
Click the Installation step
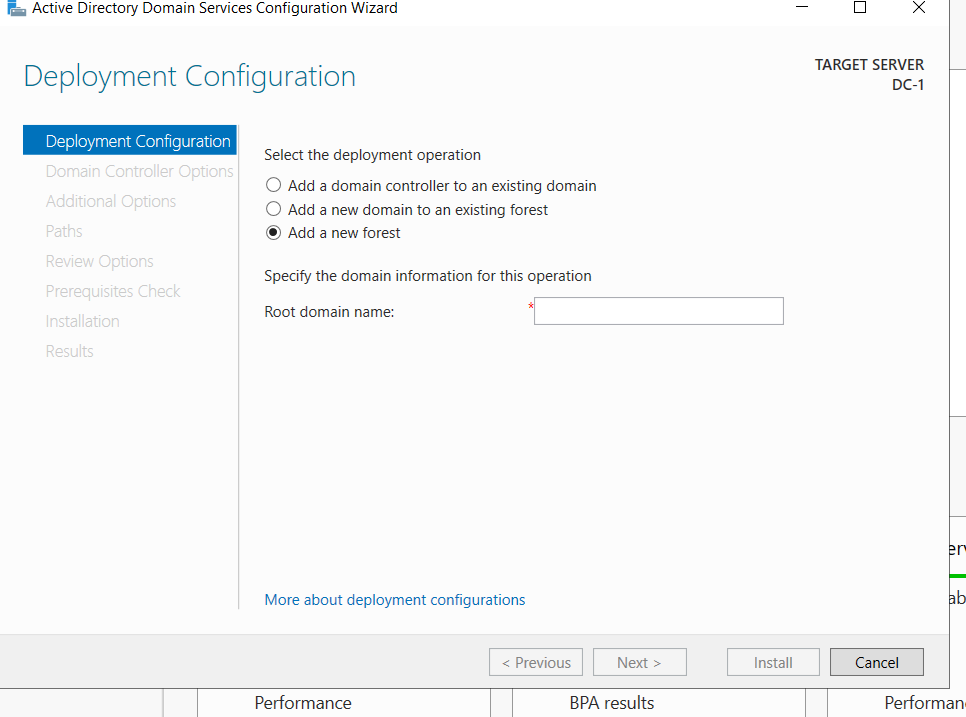[82, 321]
